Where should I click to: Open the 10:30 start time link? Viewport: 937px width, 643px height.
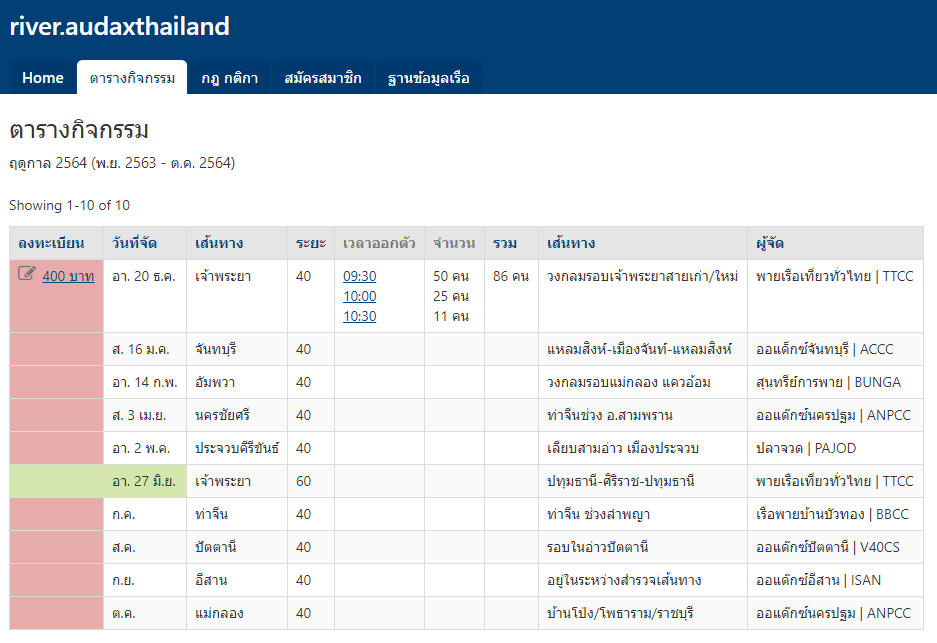(359, 316)
